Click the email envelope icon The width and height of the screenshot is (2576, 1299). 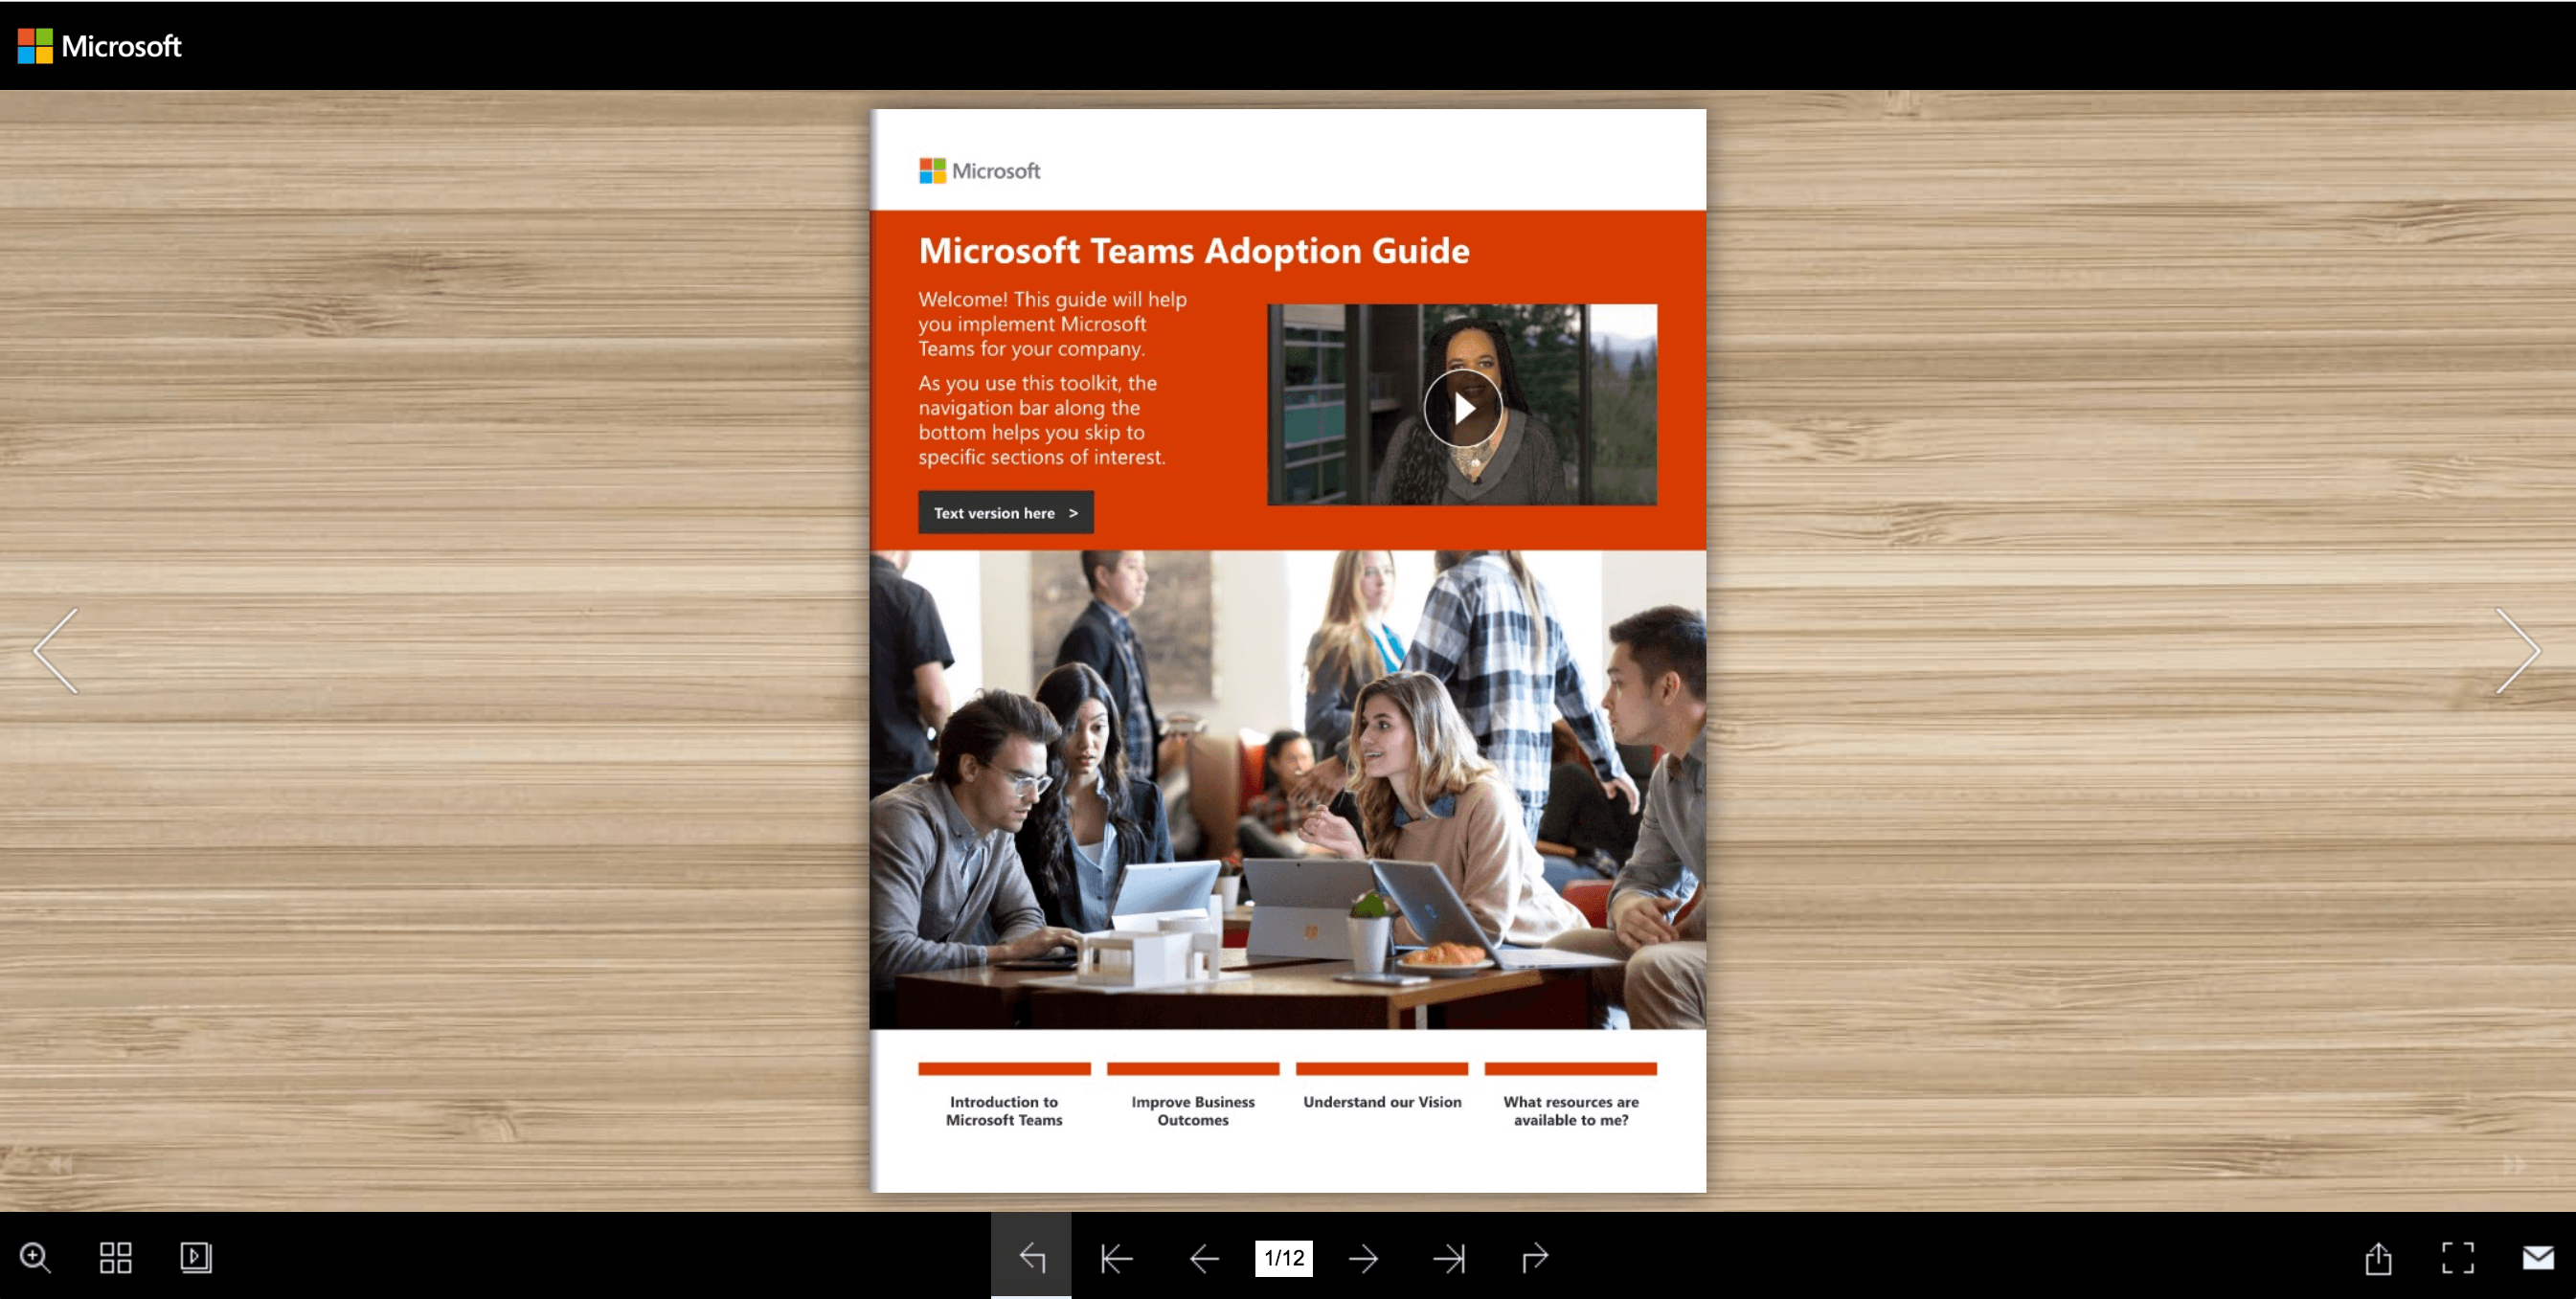pos(2538,1257)
